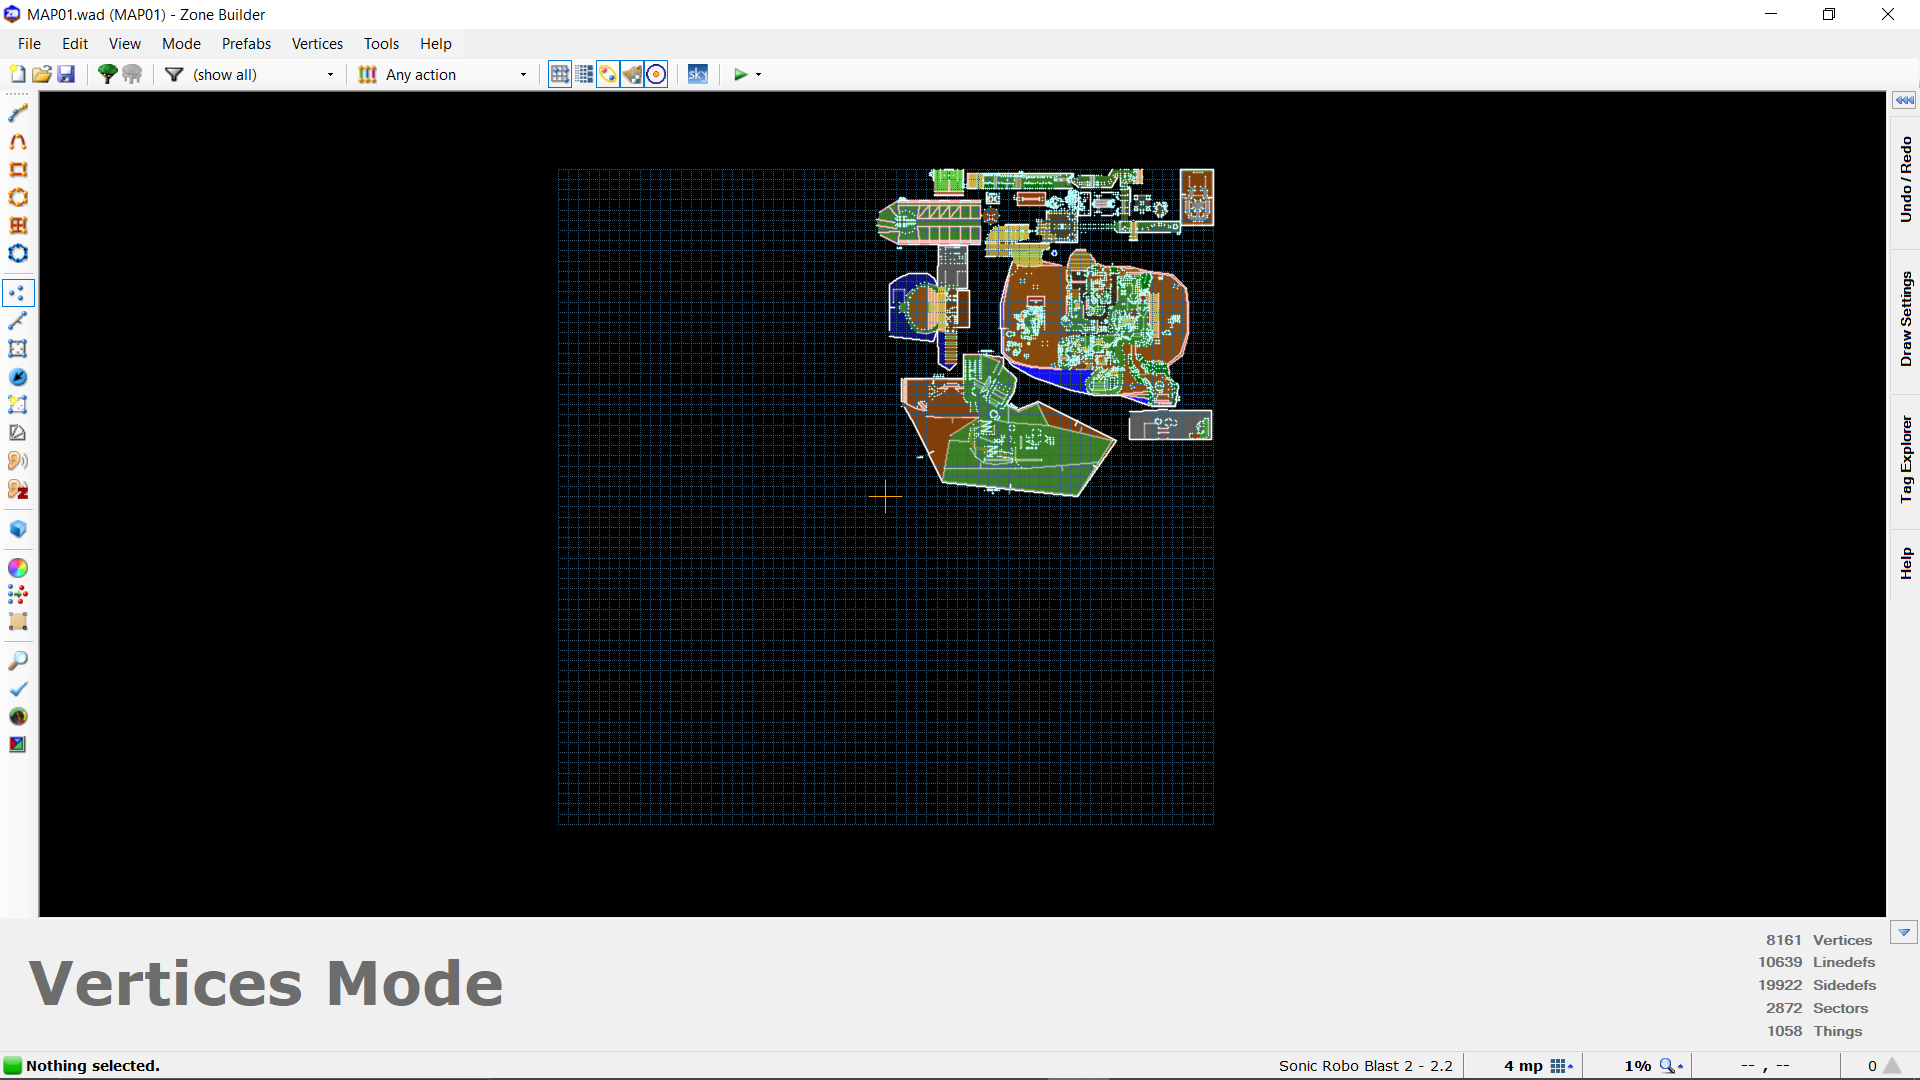Toggle the brush auto-clear toolbar button

point(632,74)
